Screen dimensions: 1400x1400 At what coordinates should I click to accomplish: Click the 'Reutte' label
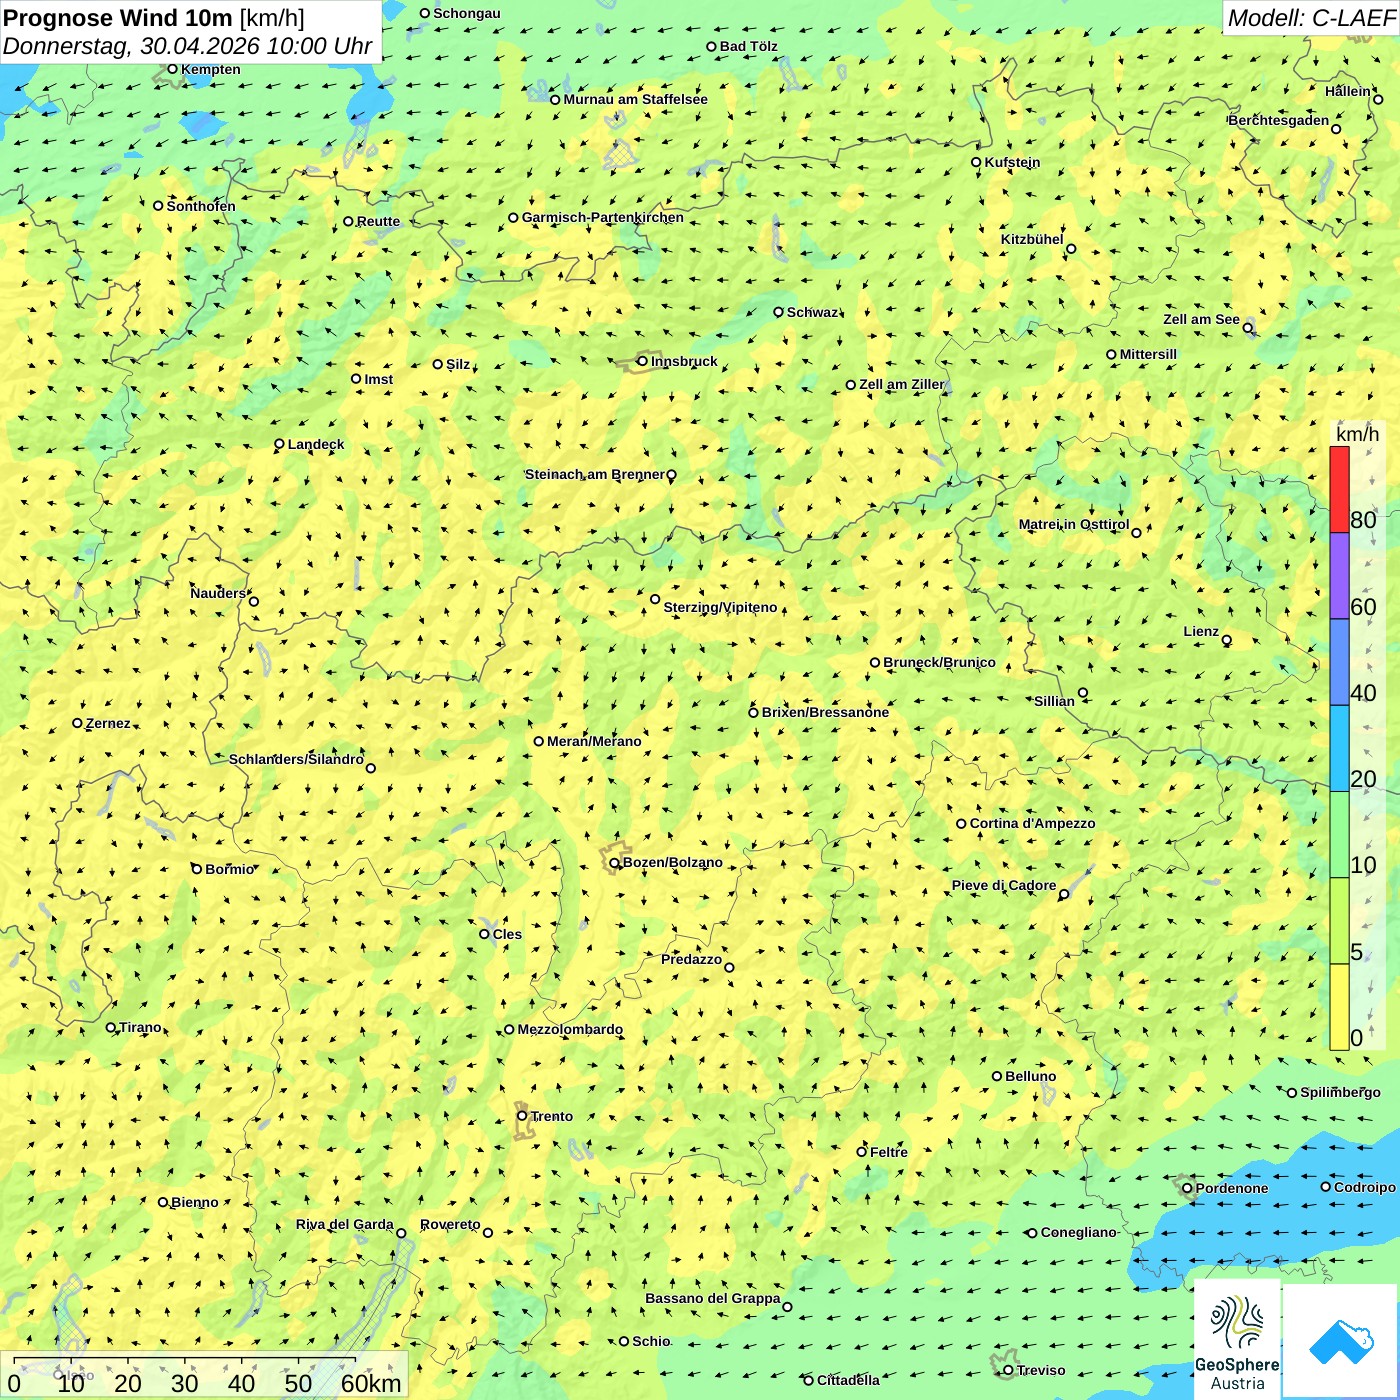(x=378, y=221)
